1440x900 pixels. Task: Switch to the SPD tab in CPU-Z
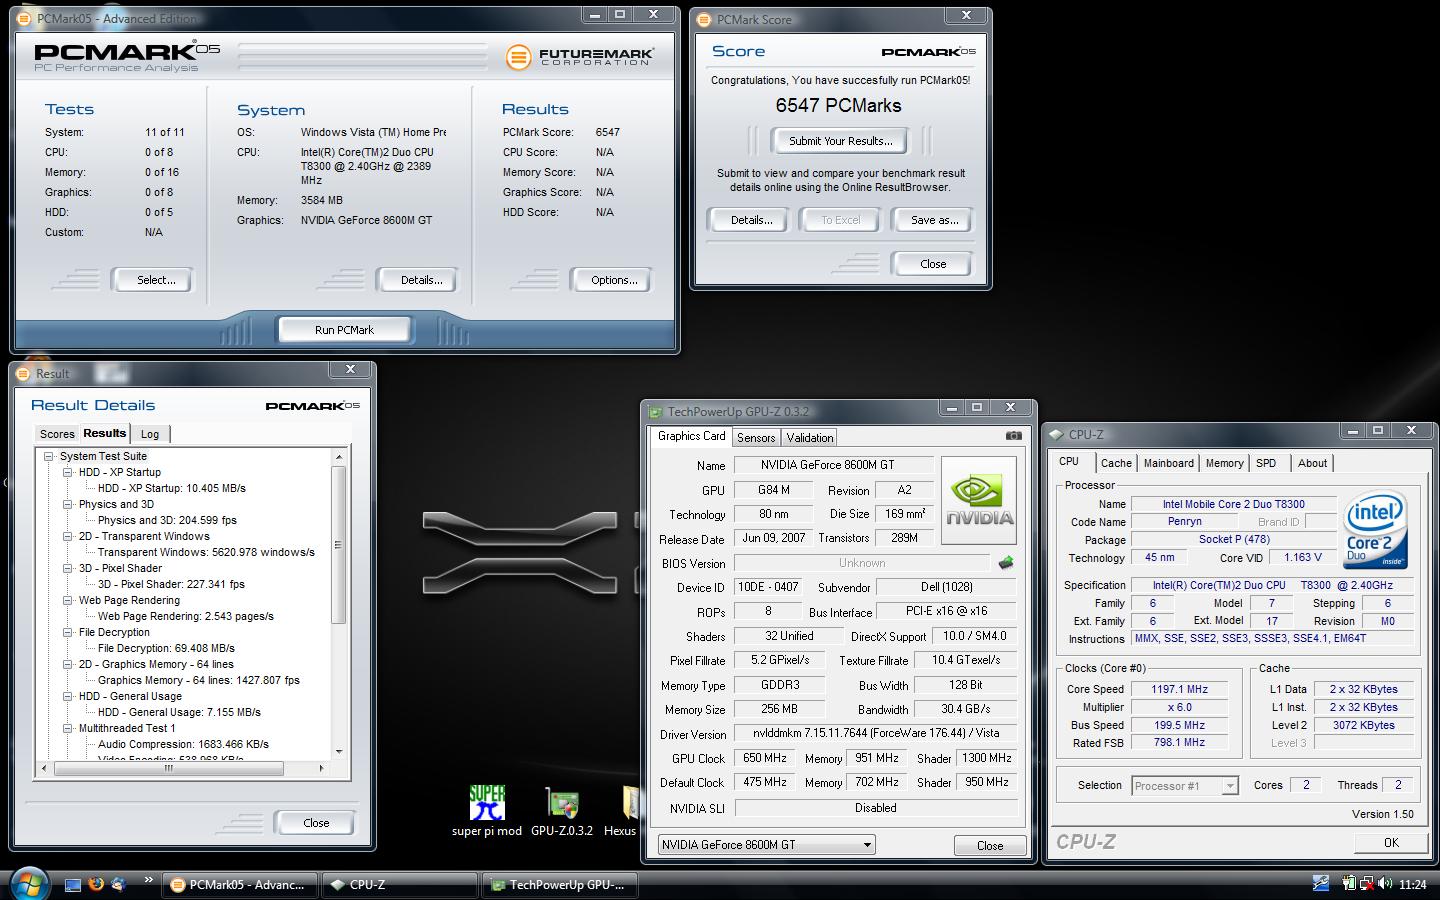[1266, 463]
